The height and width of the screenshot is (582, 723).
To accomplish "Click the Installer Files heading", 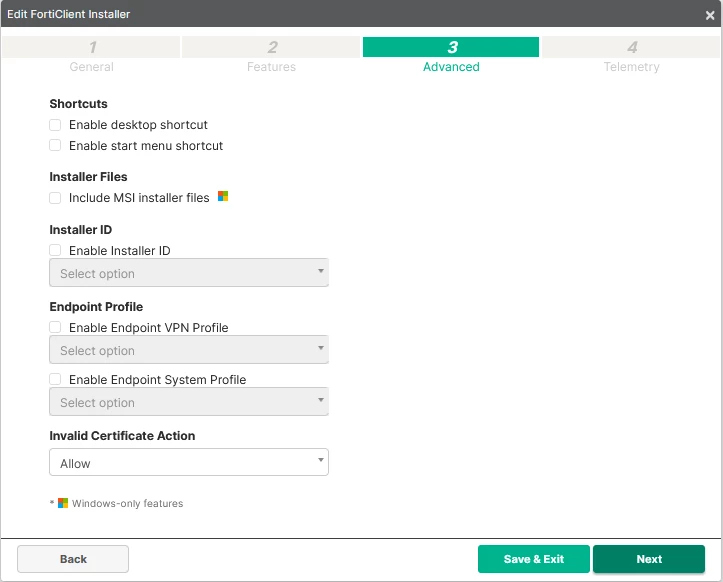I will tap(88, 177).
